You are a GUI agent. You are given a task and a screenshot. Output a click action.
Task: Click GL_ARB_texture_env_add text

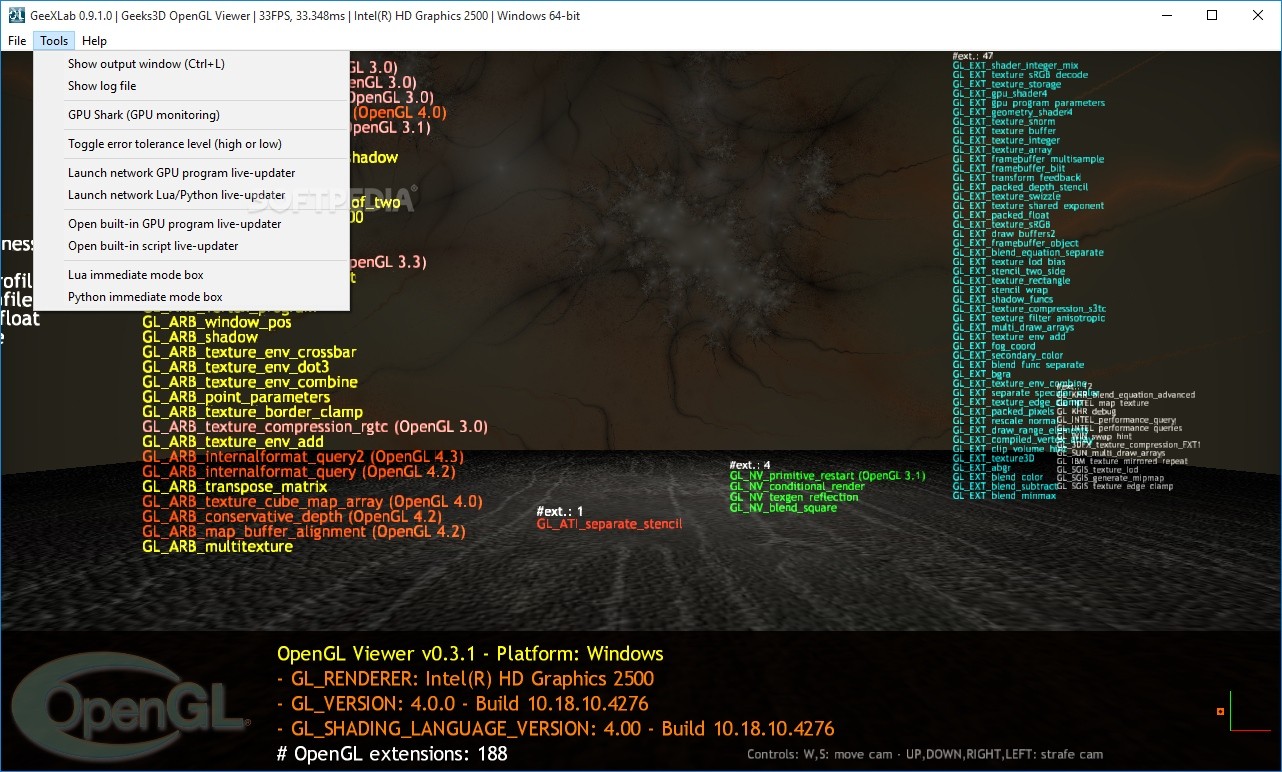coord(233,442)
